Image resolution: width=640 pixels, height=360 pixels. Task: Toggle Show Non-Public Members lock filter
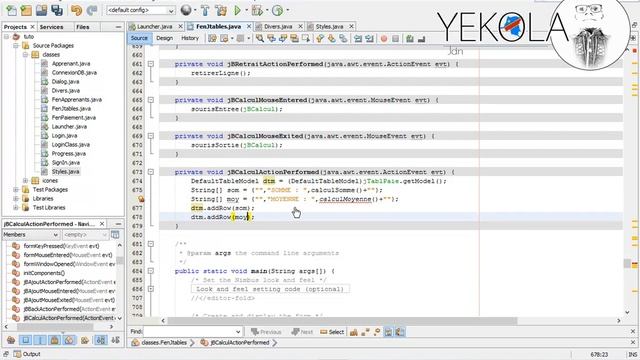54,340
